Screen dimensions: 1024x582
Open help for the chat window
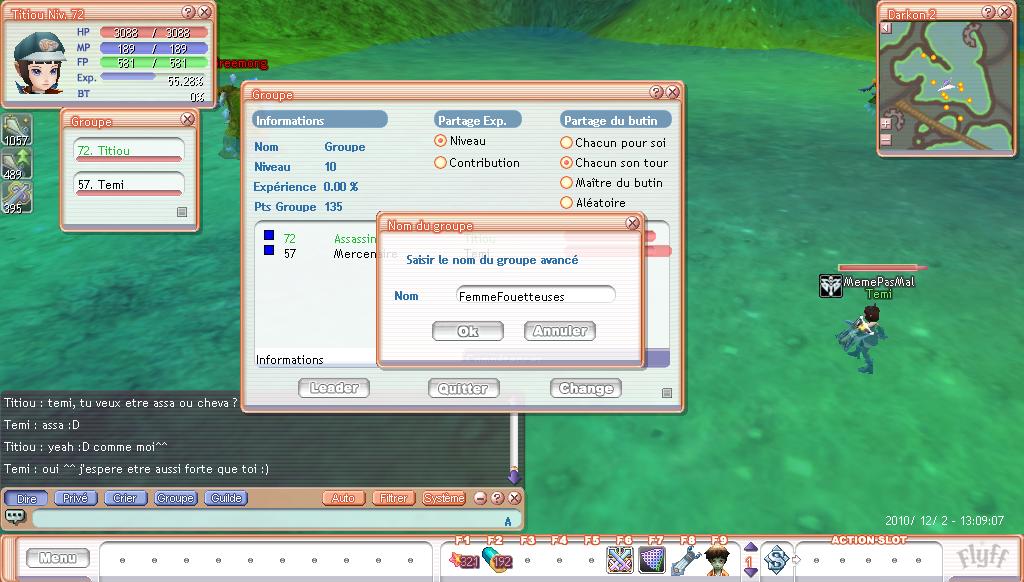click(x=497, y=498)
